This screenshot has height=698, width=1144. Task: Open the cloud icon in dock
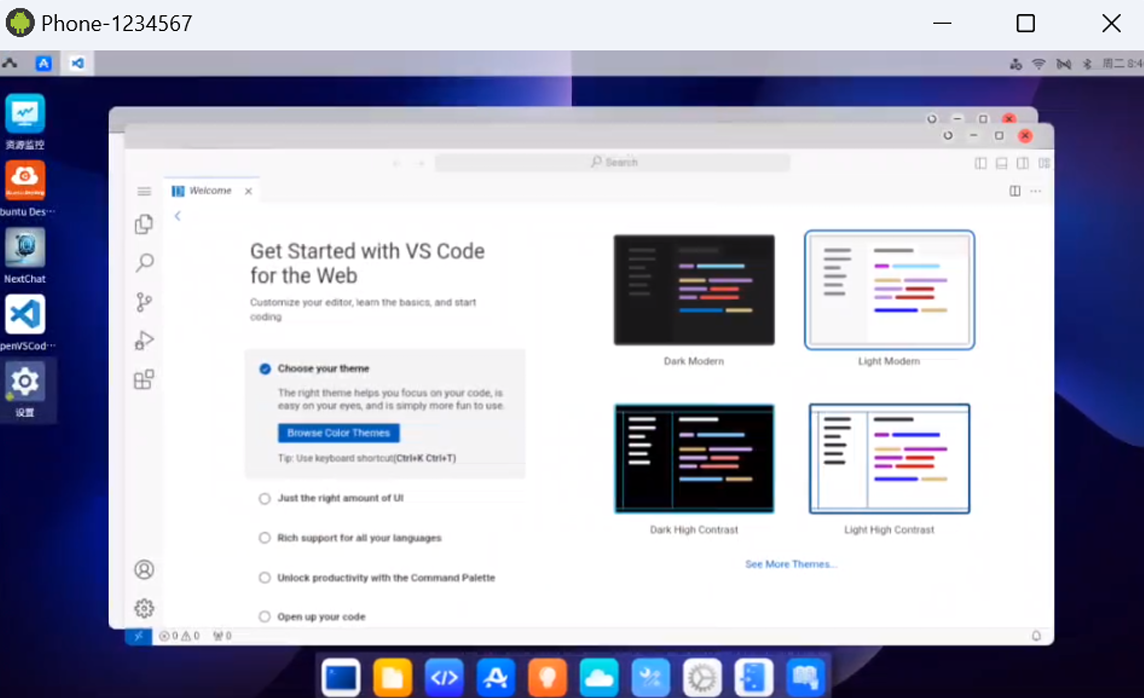pyautogui.click(x=599, y=678)
